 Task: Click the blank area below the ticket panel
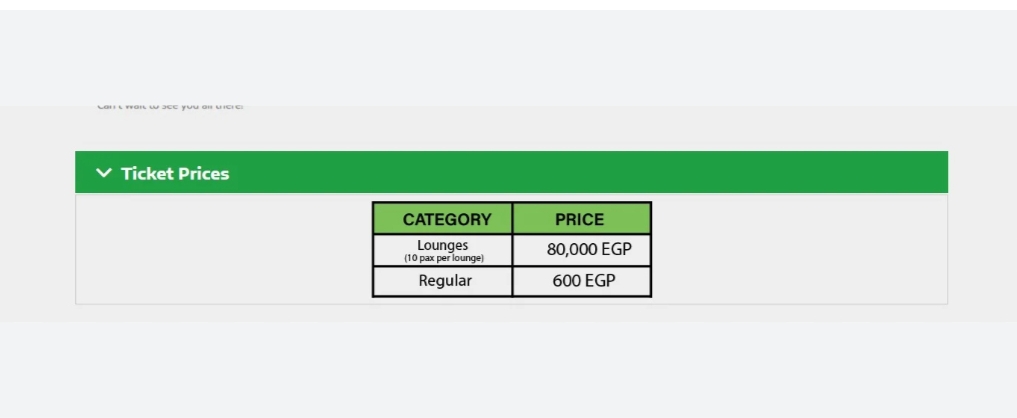[500, 370]
